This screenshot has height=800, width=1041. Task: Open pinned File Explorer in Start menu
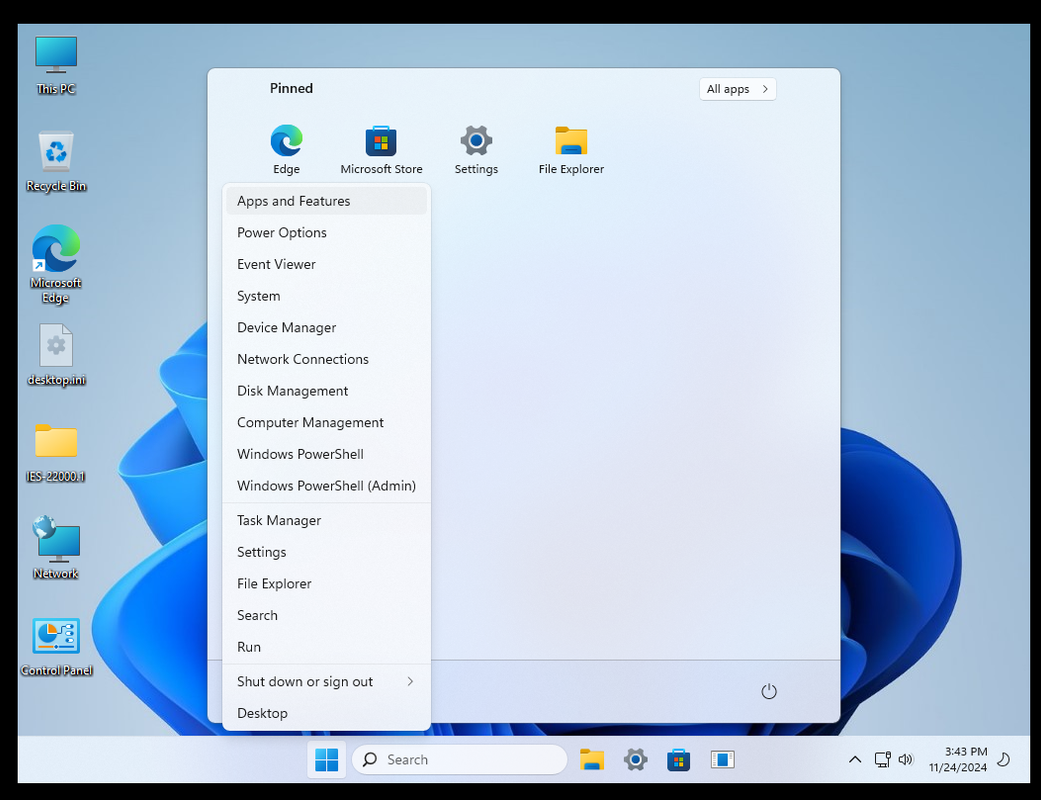click(571, 149)
